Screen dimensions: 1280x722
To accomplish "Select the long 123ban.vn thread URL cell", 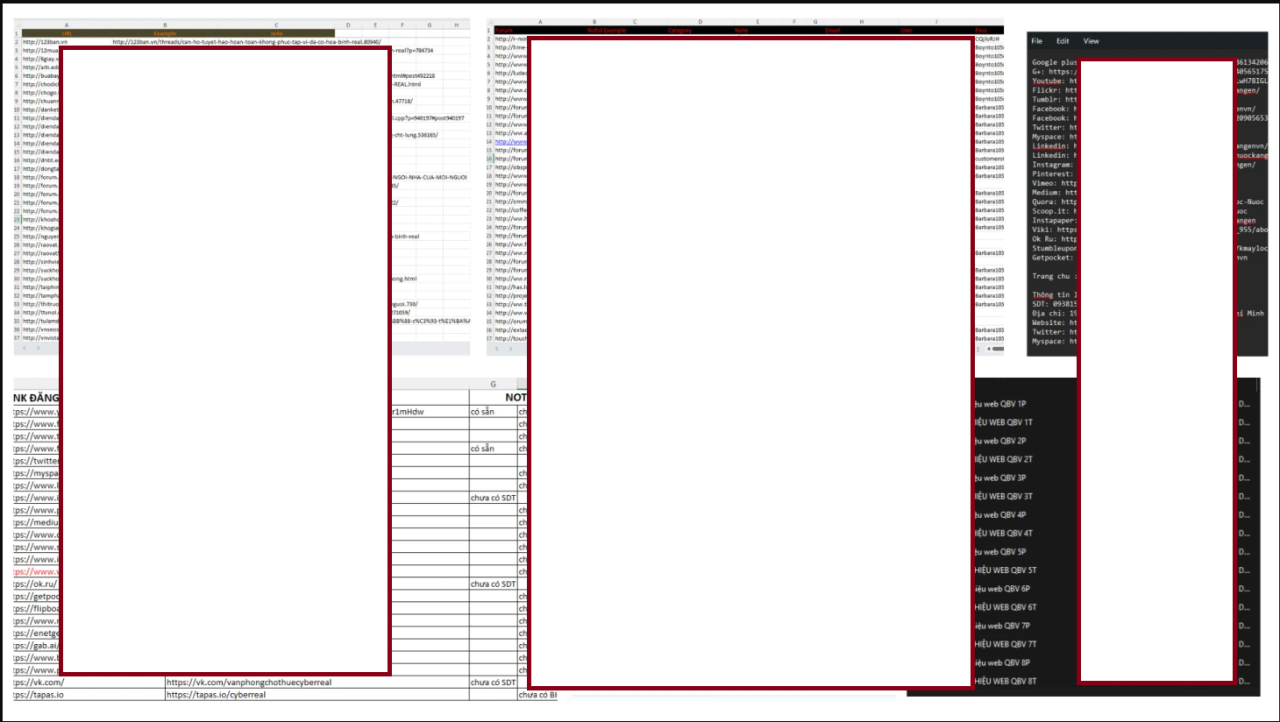I will (x=246, y=42).
